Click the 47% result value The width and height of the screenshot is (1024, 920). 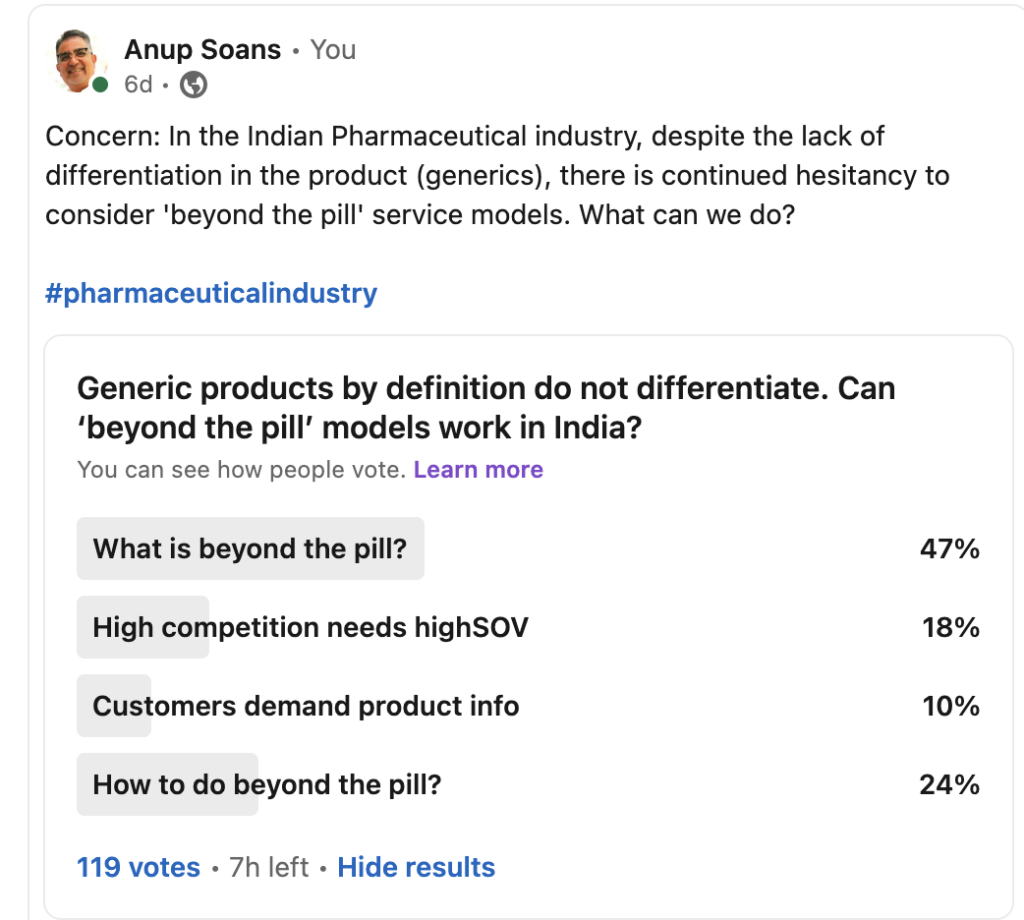pyautogui.click(x=949, y=549)
